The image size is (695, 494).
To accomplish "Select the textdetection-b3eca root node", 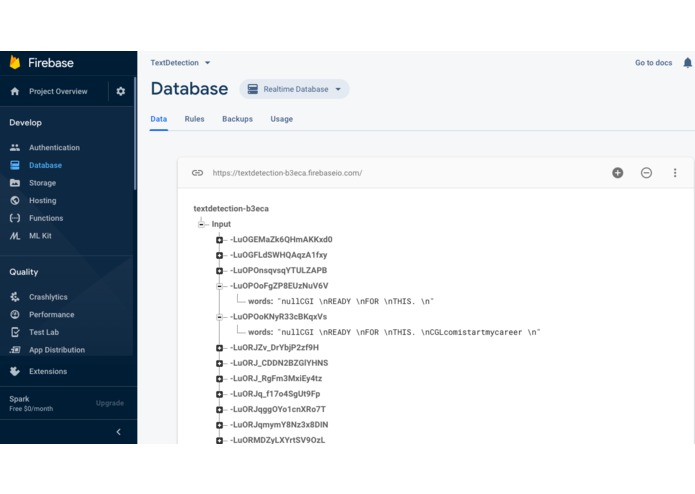I will [x=231, y=209].
